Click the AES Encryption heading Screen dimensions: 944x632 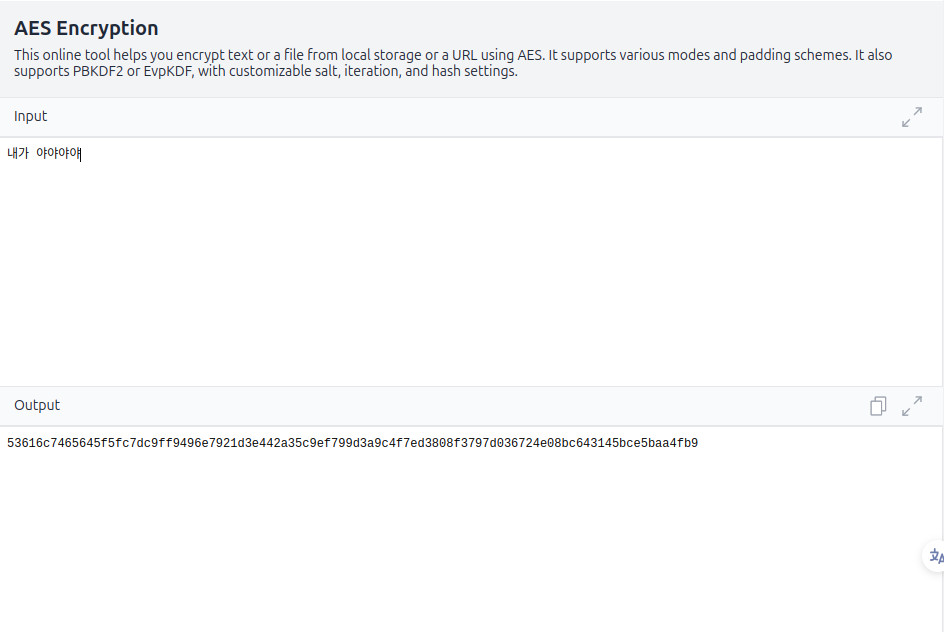click(x=86, y=28)
